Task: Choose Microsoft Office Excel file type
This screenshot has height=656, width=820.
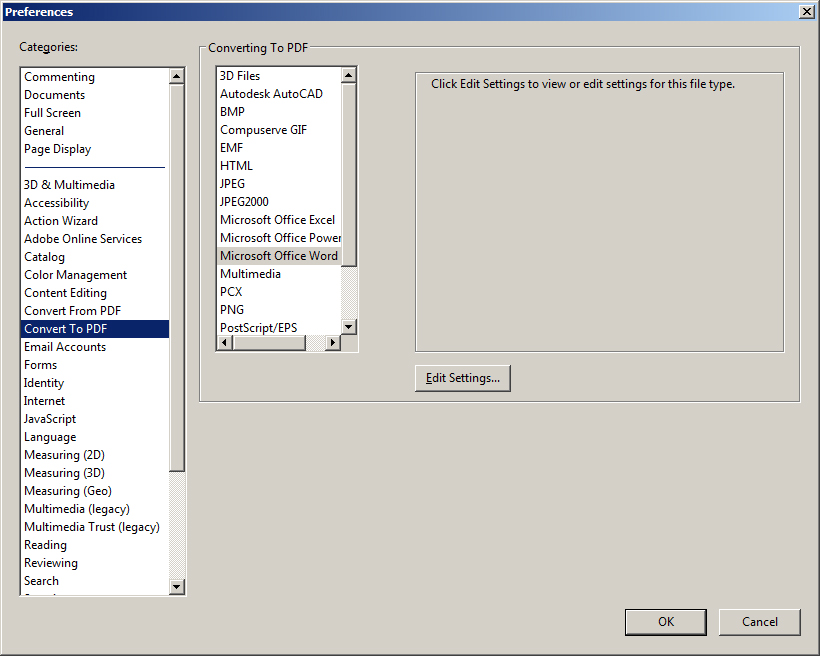Action: pyautogui.click(x=277, y=220)
